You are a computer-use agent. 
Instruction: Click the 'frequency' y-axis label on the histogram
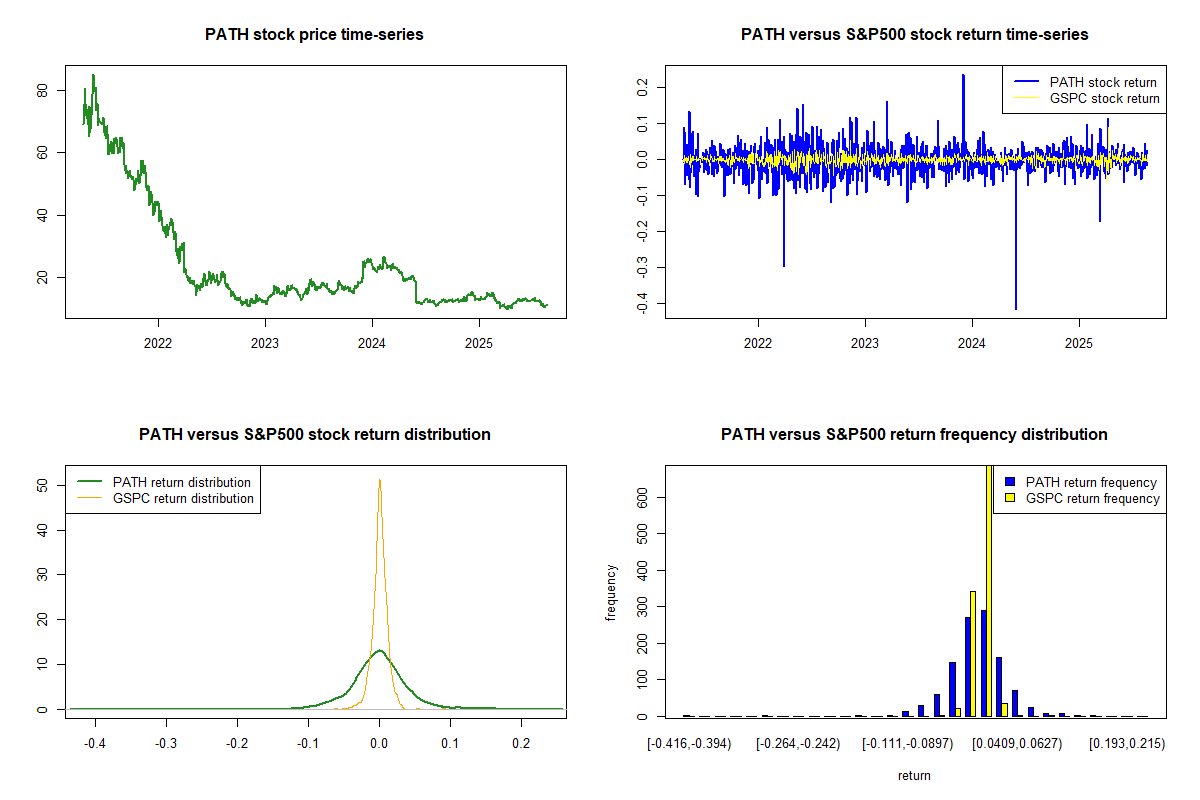tap(611, 592)
